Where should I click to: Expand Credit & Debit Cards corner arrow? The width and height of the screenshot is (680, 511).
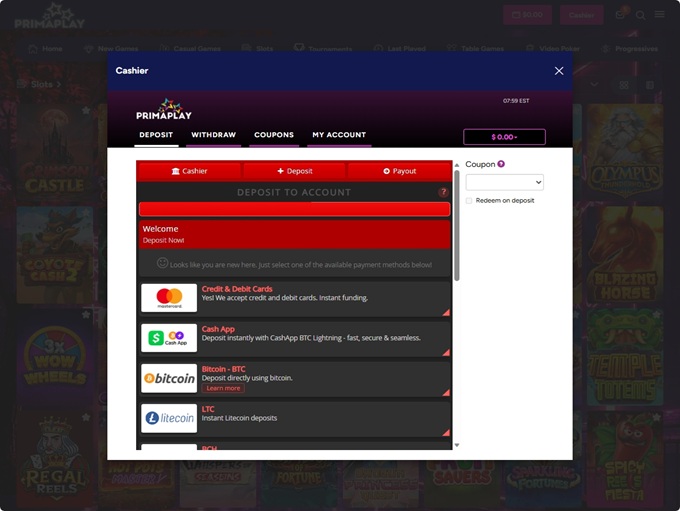445,312
